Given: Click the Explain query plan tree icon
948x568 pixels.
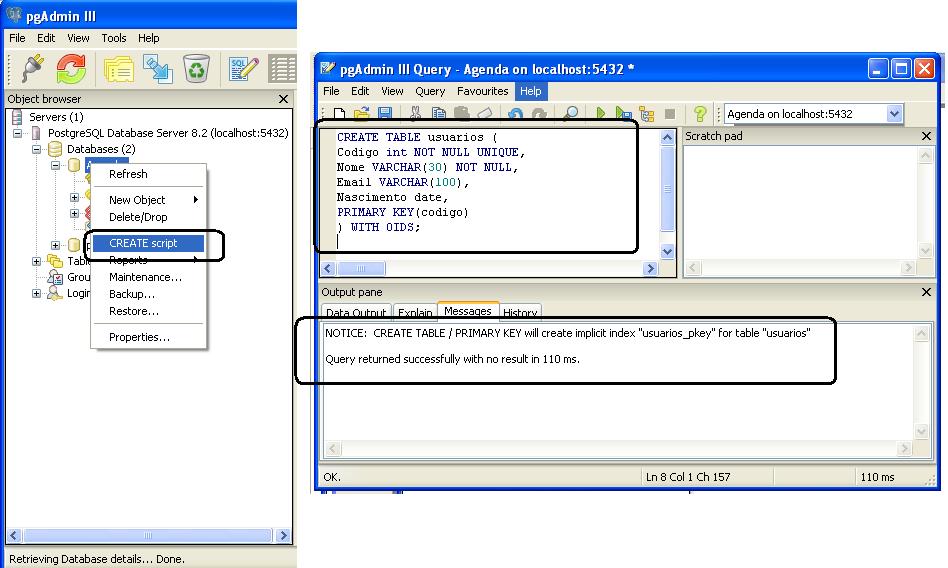Looking at the screenshot, I should coord(647,114).
